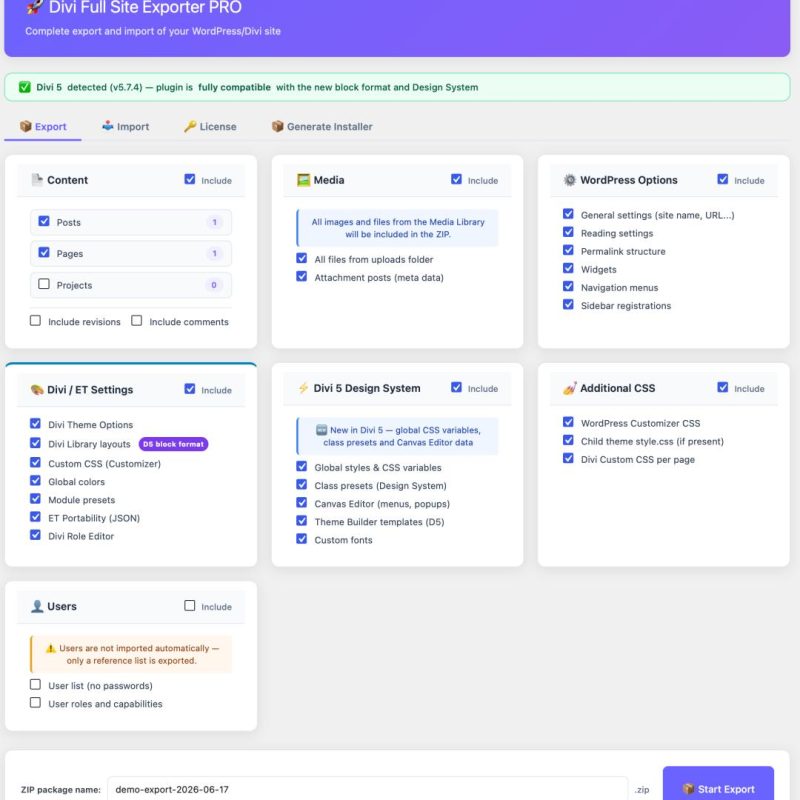Switch to the Export tab
This screenshot has height=800, width=800.
tap(43, 127)
